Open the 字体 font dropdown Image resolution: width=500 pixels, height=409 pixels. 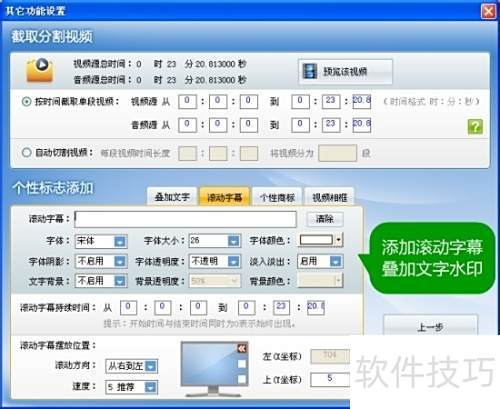point(120,241)
